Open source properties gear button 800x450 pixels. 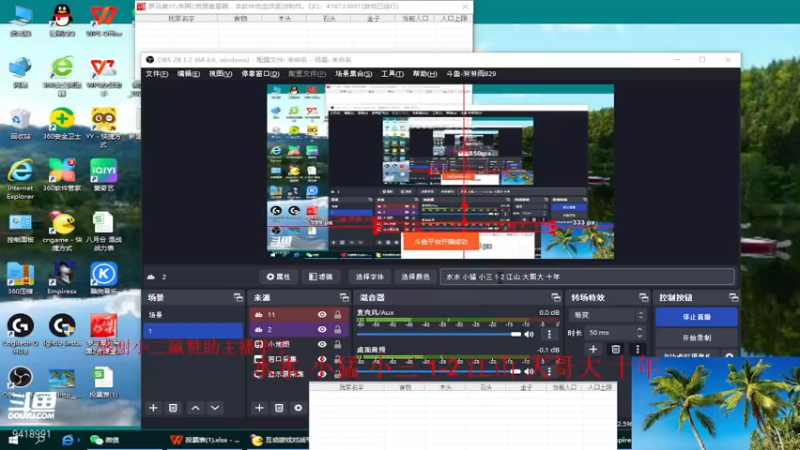pyautogui.click(x=278, y=277)
